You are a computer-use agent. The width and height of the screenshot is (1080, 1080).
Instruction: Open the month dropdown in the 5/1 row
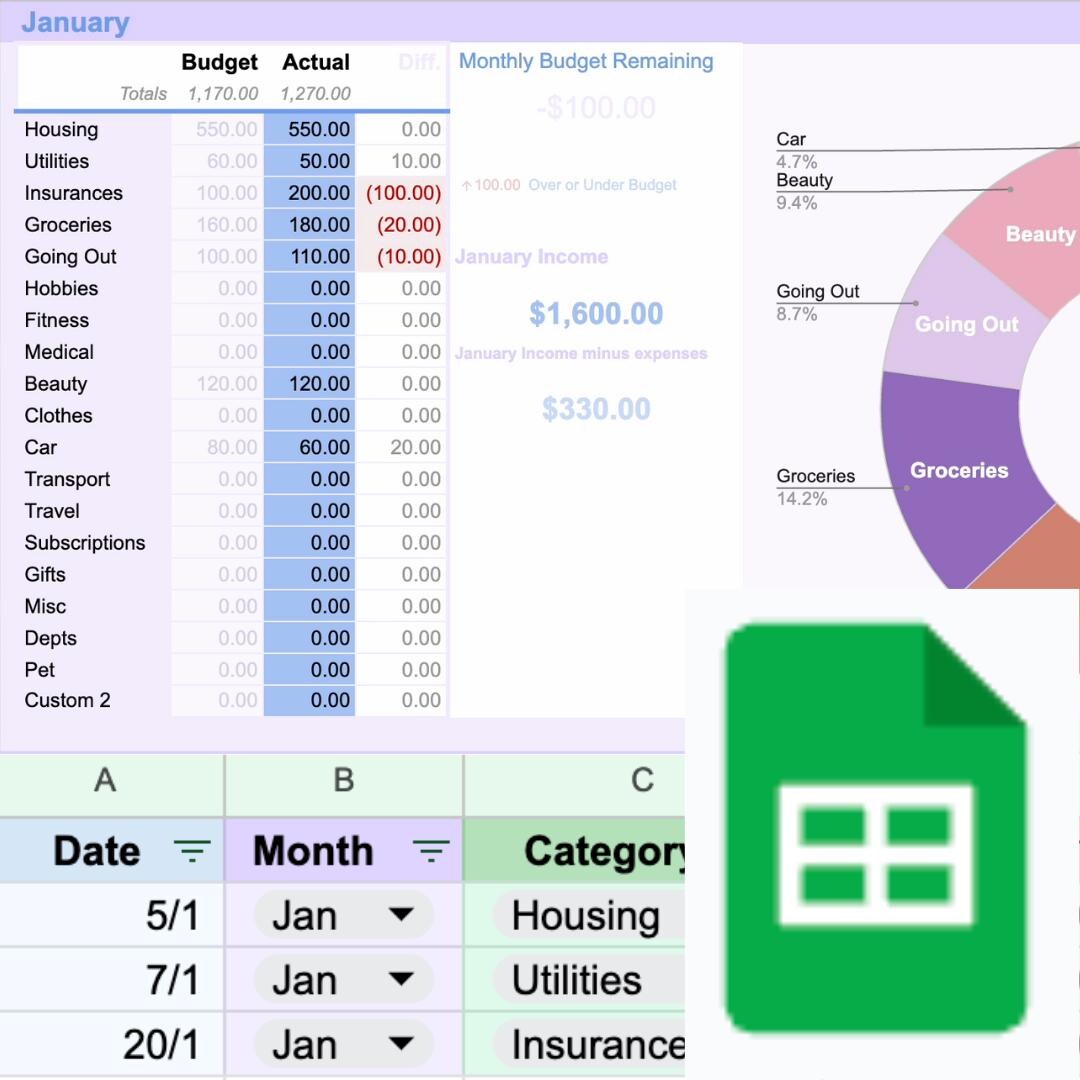pos(404,915)
